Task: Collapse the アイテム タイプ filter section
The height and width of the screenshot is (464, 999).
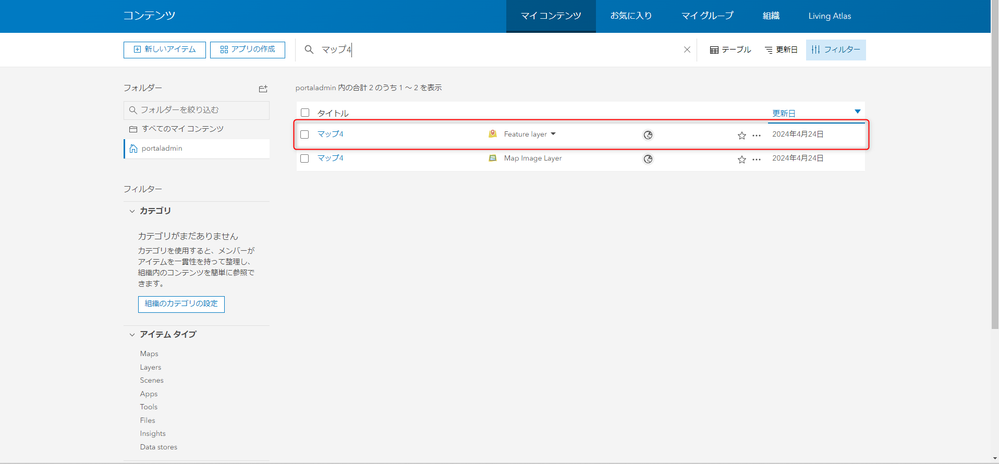Action: click(132, 335)
